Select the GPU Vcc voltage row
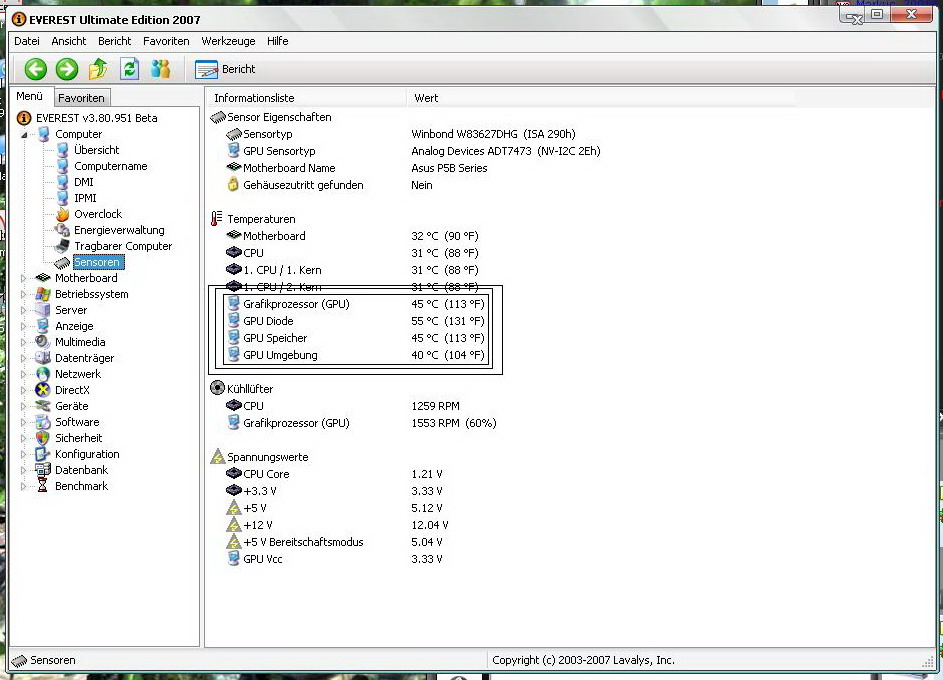943x680 pixels. (x=334, y=559)
